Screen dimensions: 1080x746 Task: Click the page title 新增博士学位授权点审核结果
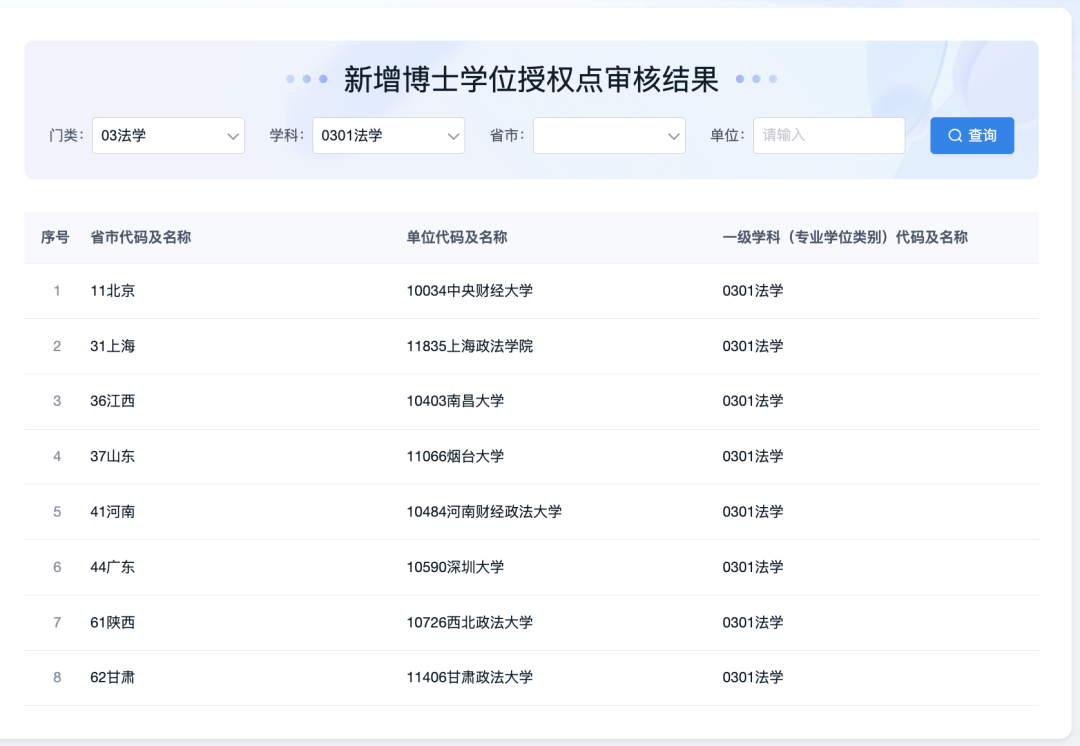(x=531, y=79)
